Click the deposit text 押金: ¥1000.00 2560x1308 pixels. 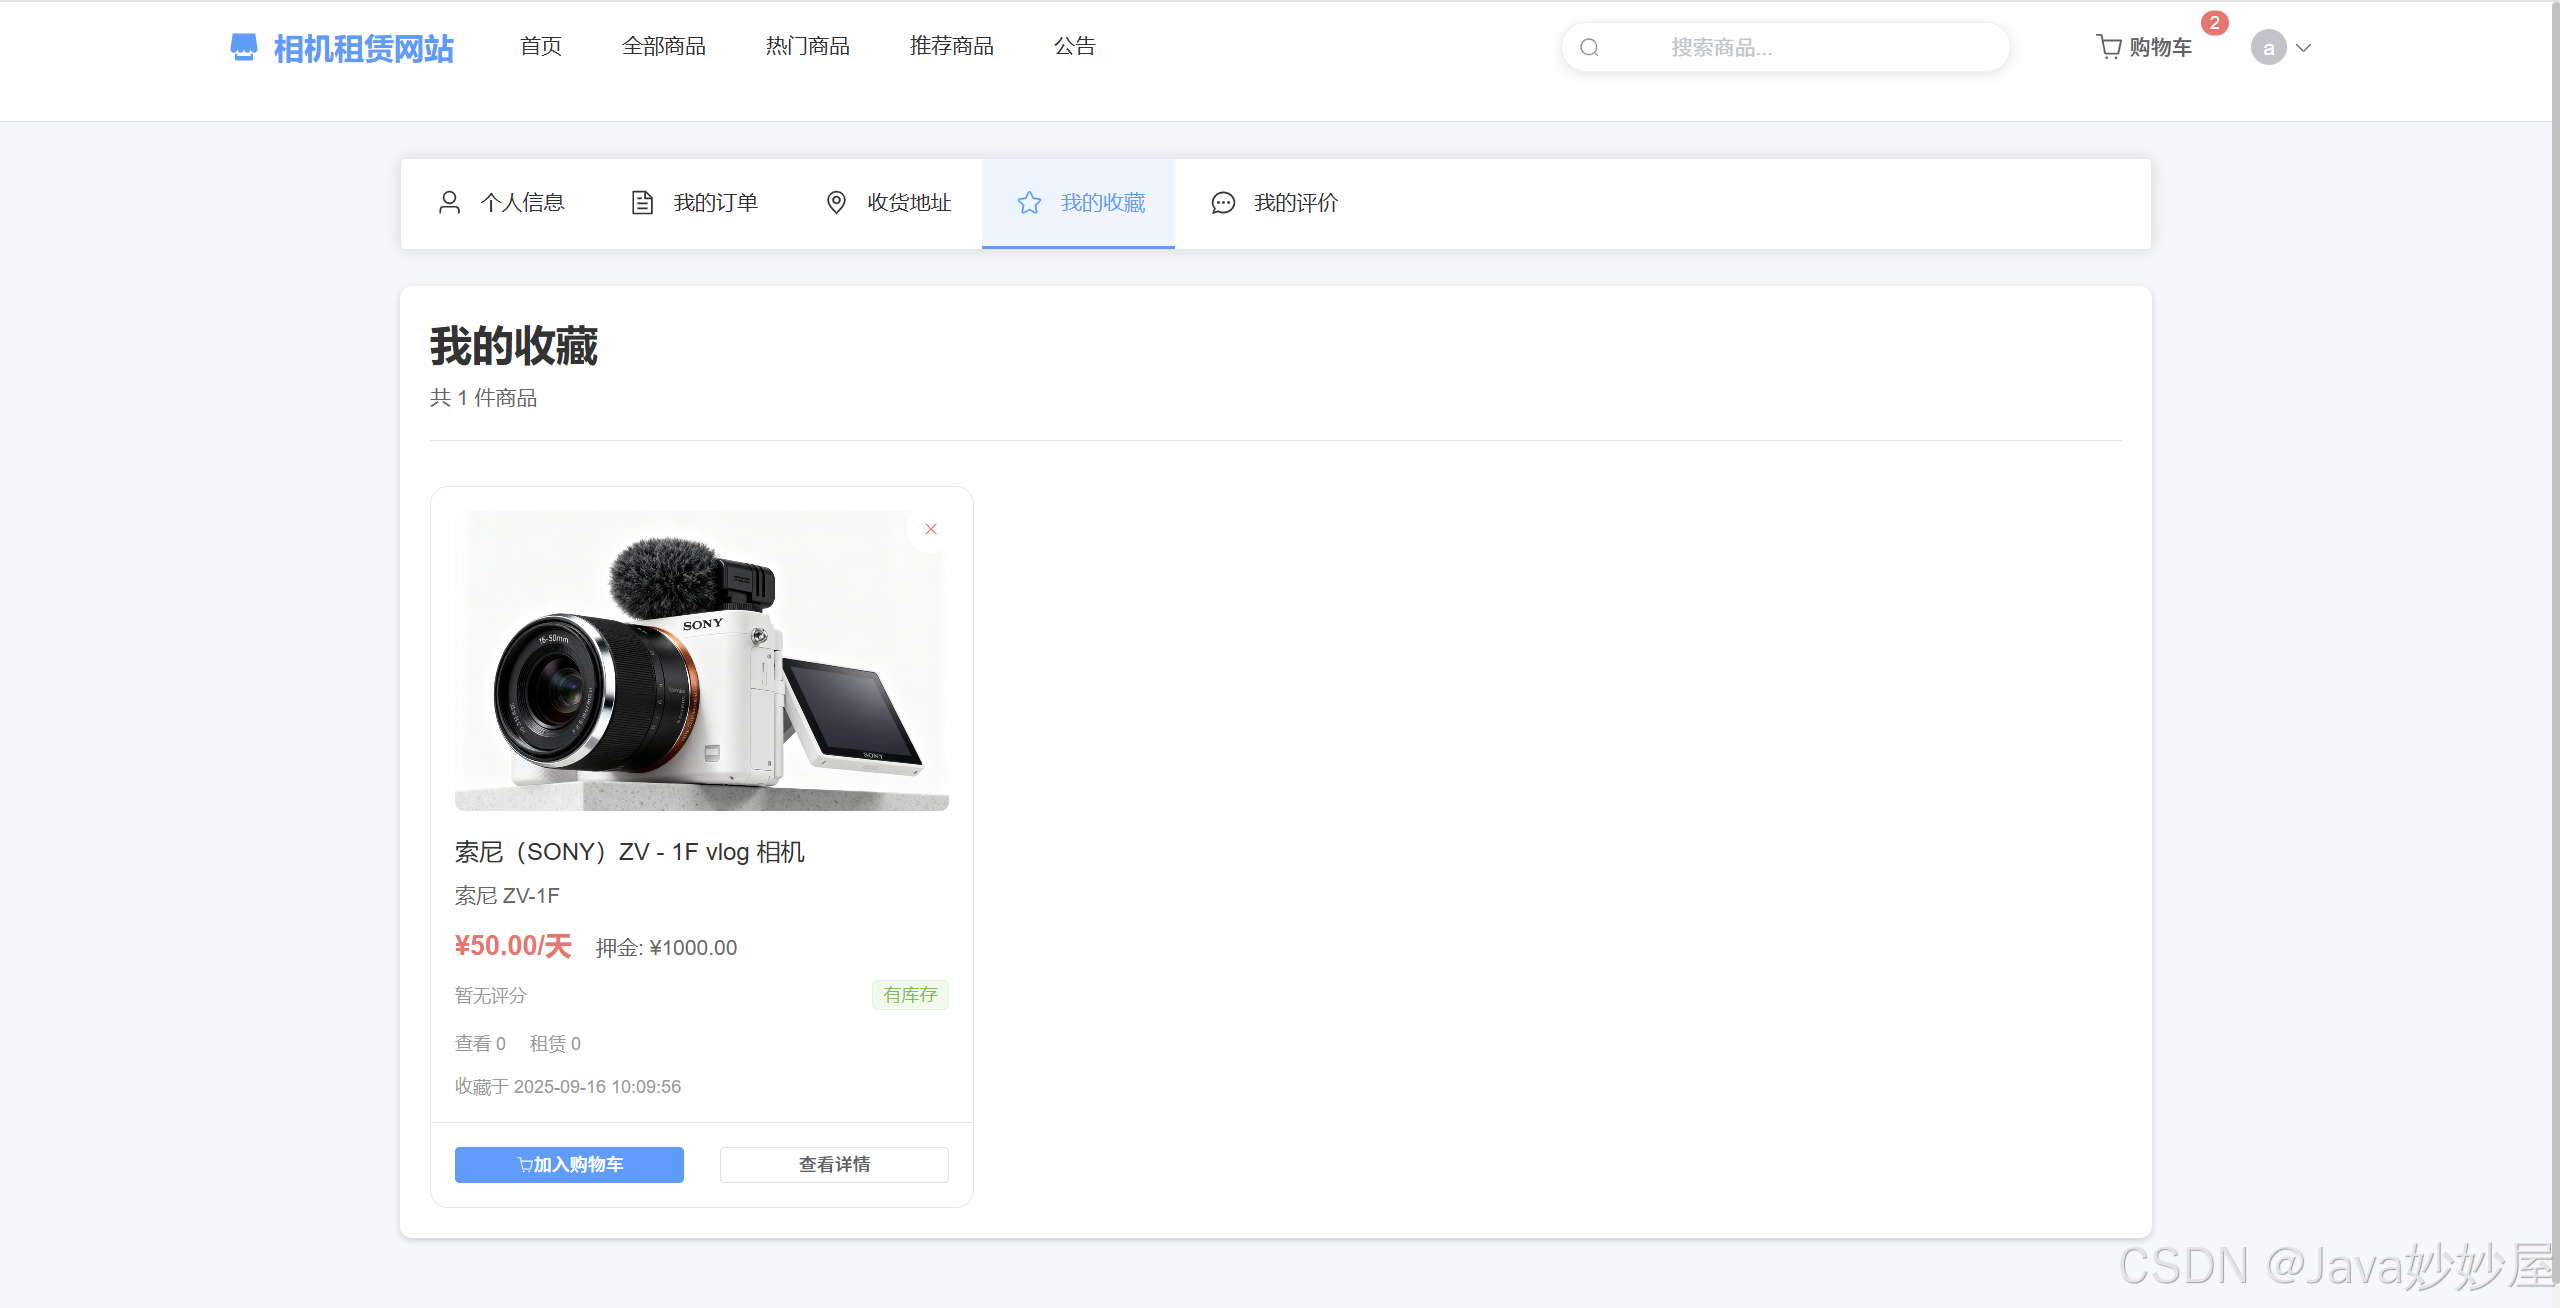[x=667, y=948]
